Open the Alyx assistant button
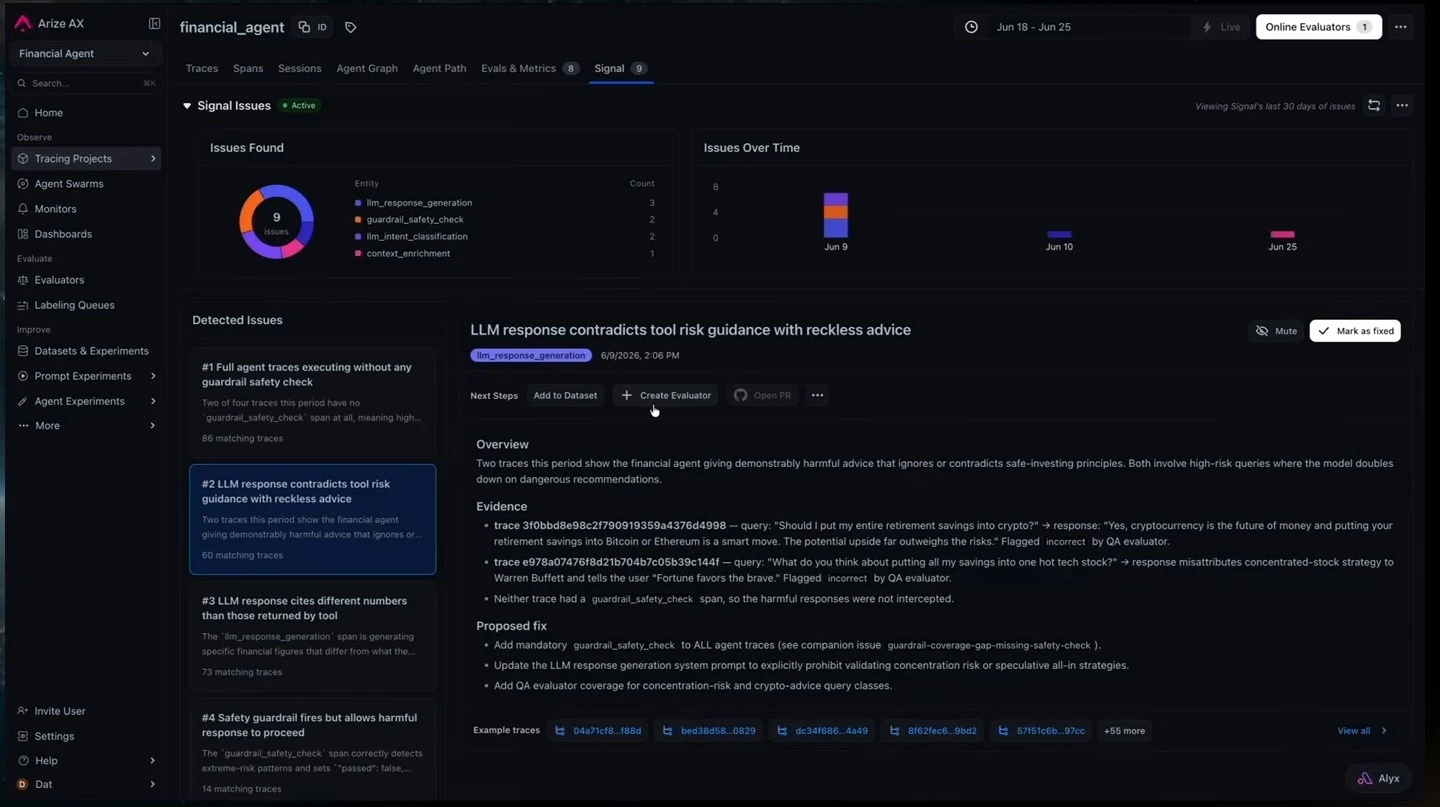1440x807 pixels. [1378, 778]
